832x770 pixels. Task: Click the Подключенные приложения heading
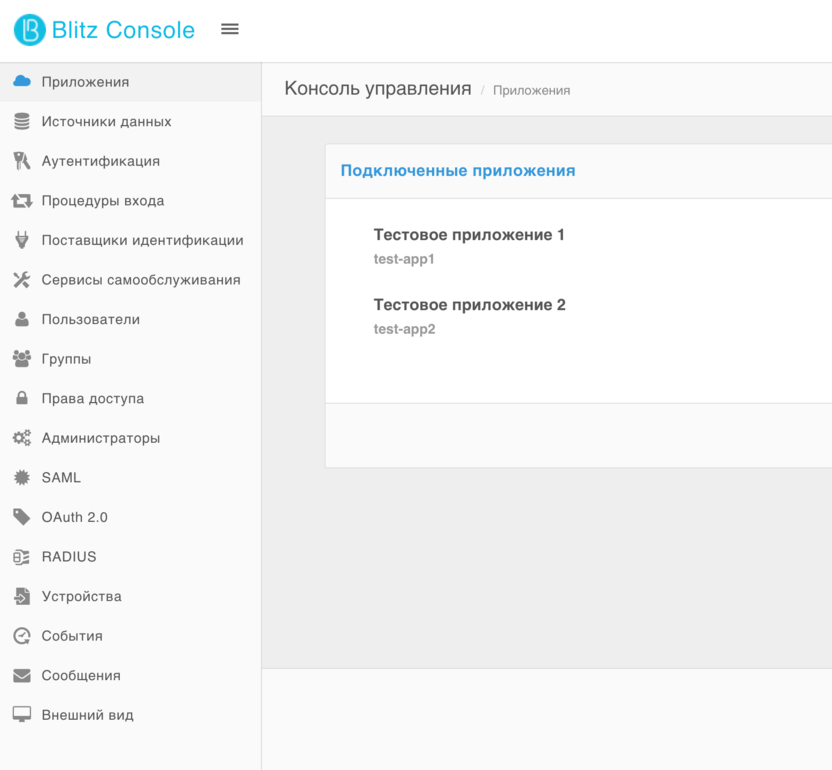[x=458, y=170]
